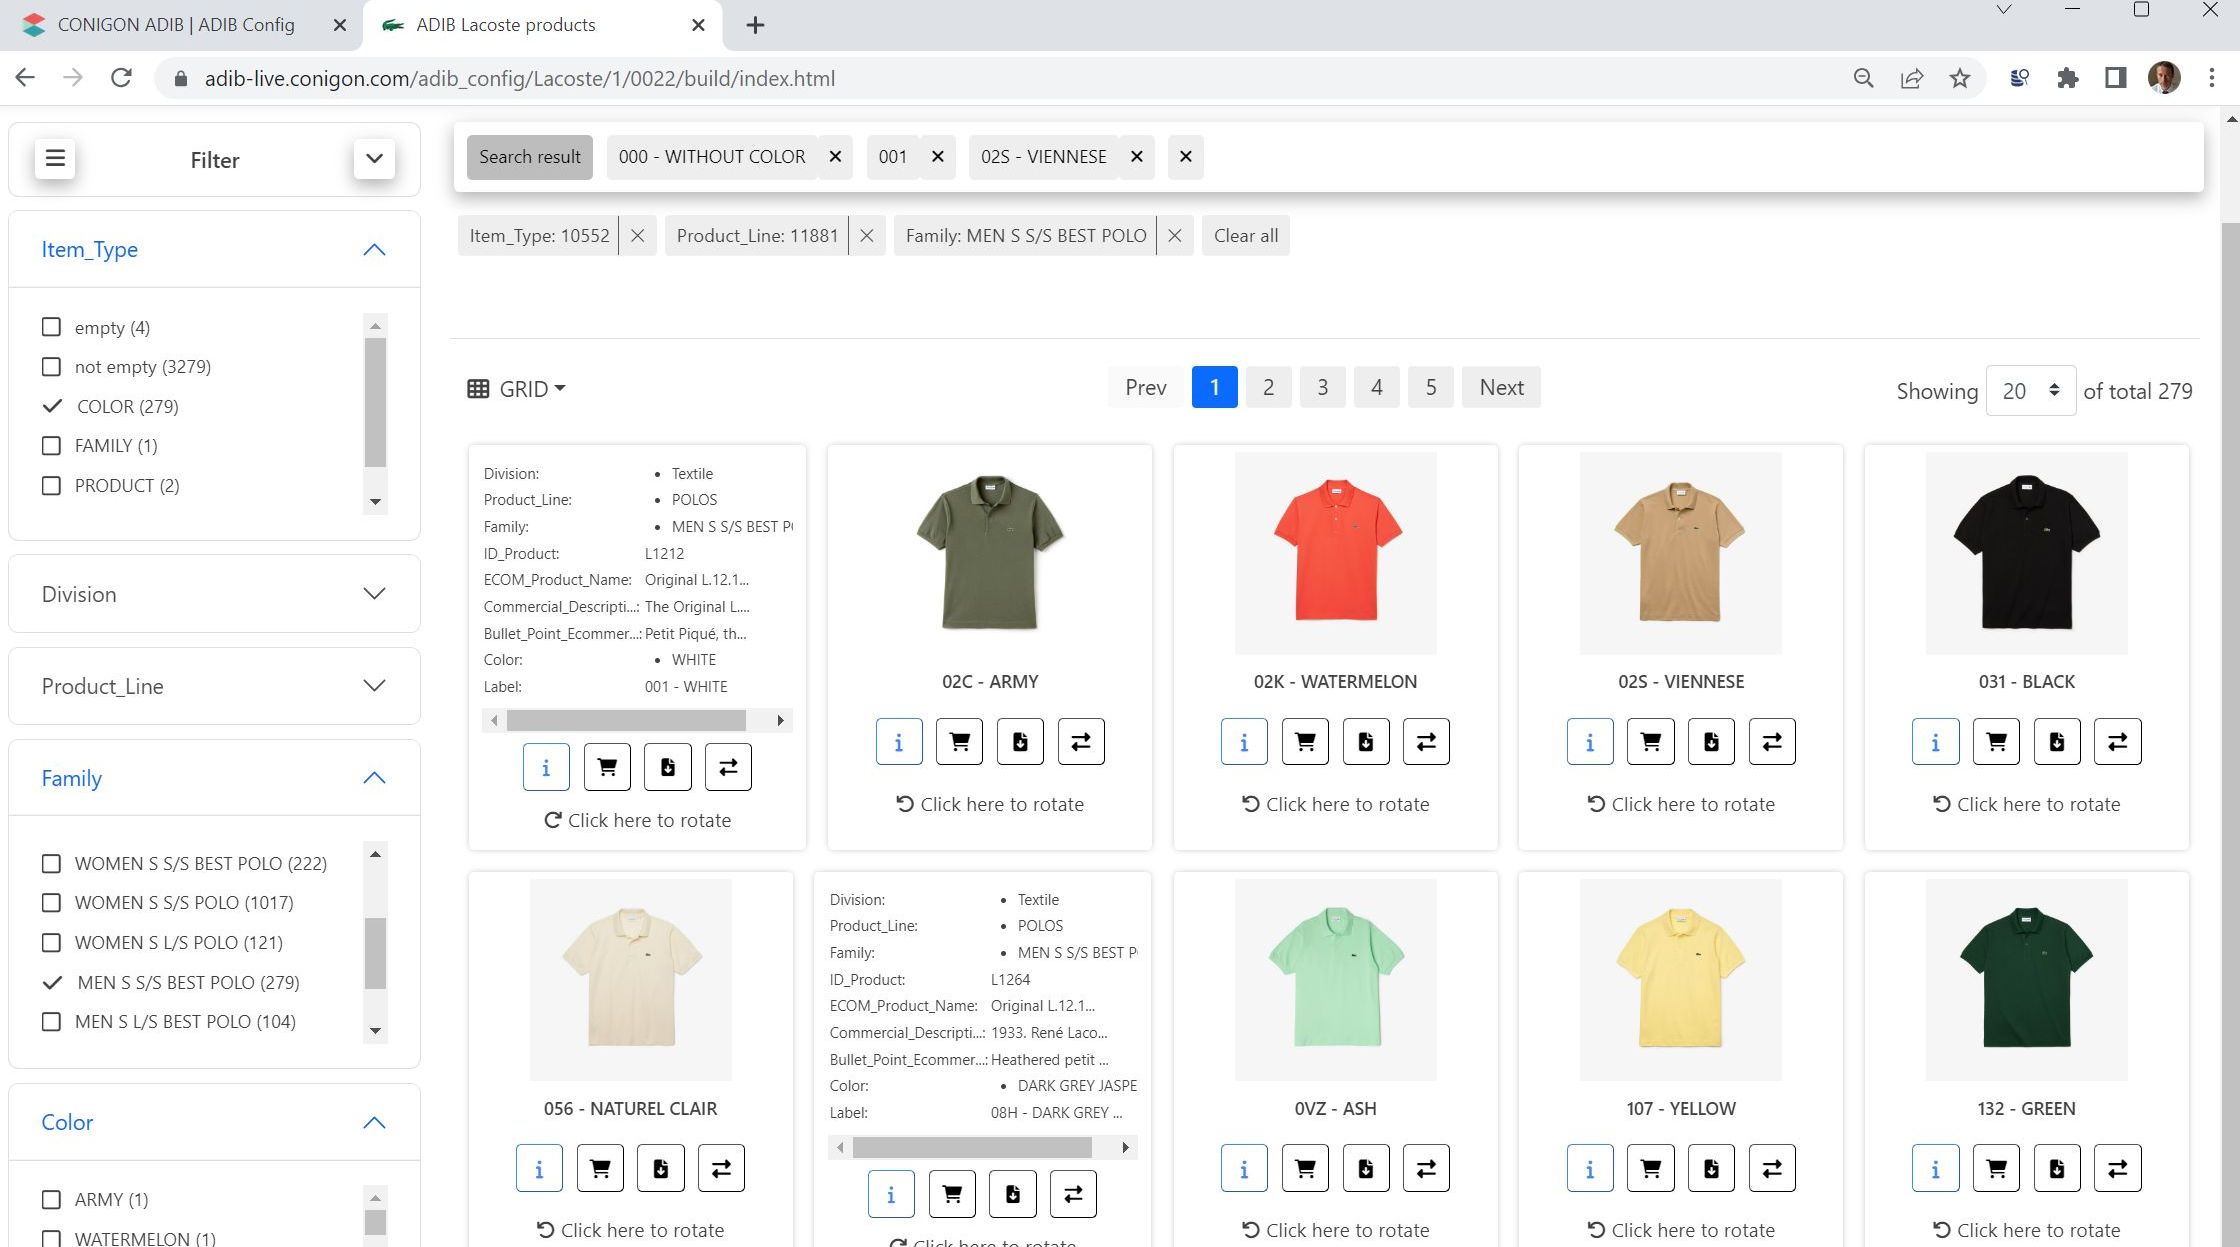
Task: Download file for 0VZ - ASH polo
Action: 1366,1168
